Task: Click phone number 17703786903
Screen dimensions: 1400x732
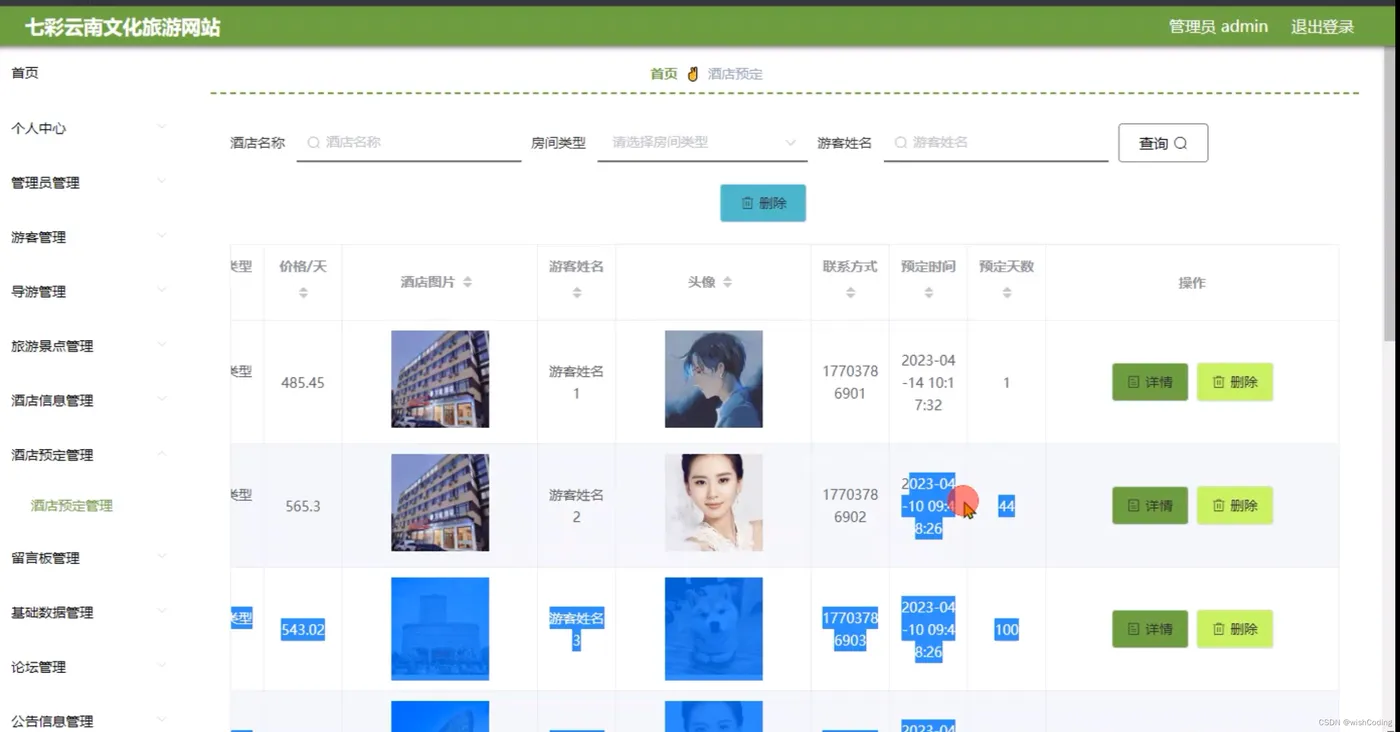Action: tap(850, 629)
